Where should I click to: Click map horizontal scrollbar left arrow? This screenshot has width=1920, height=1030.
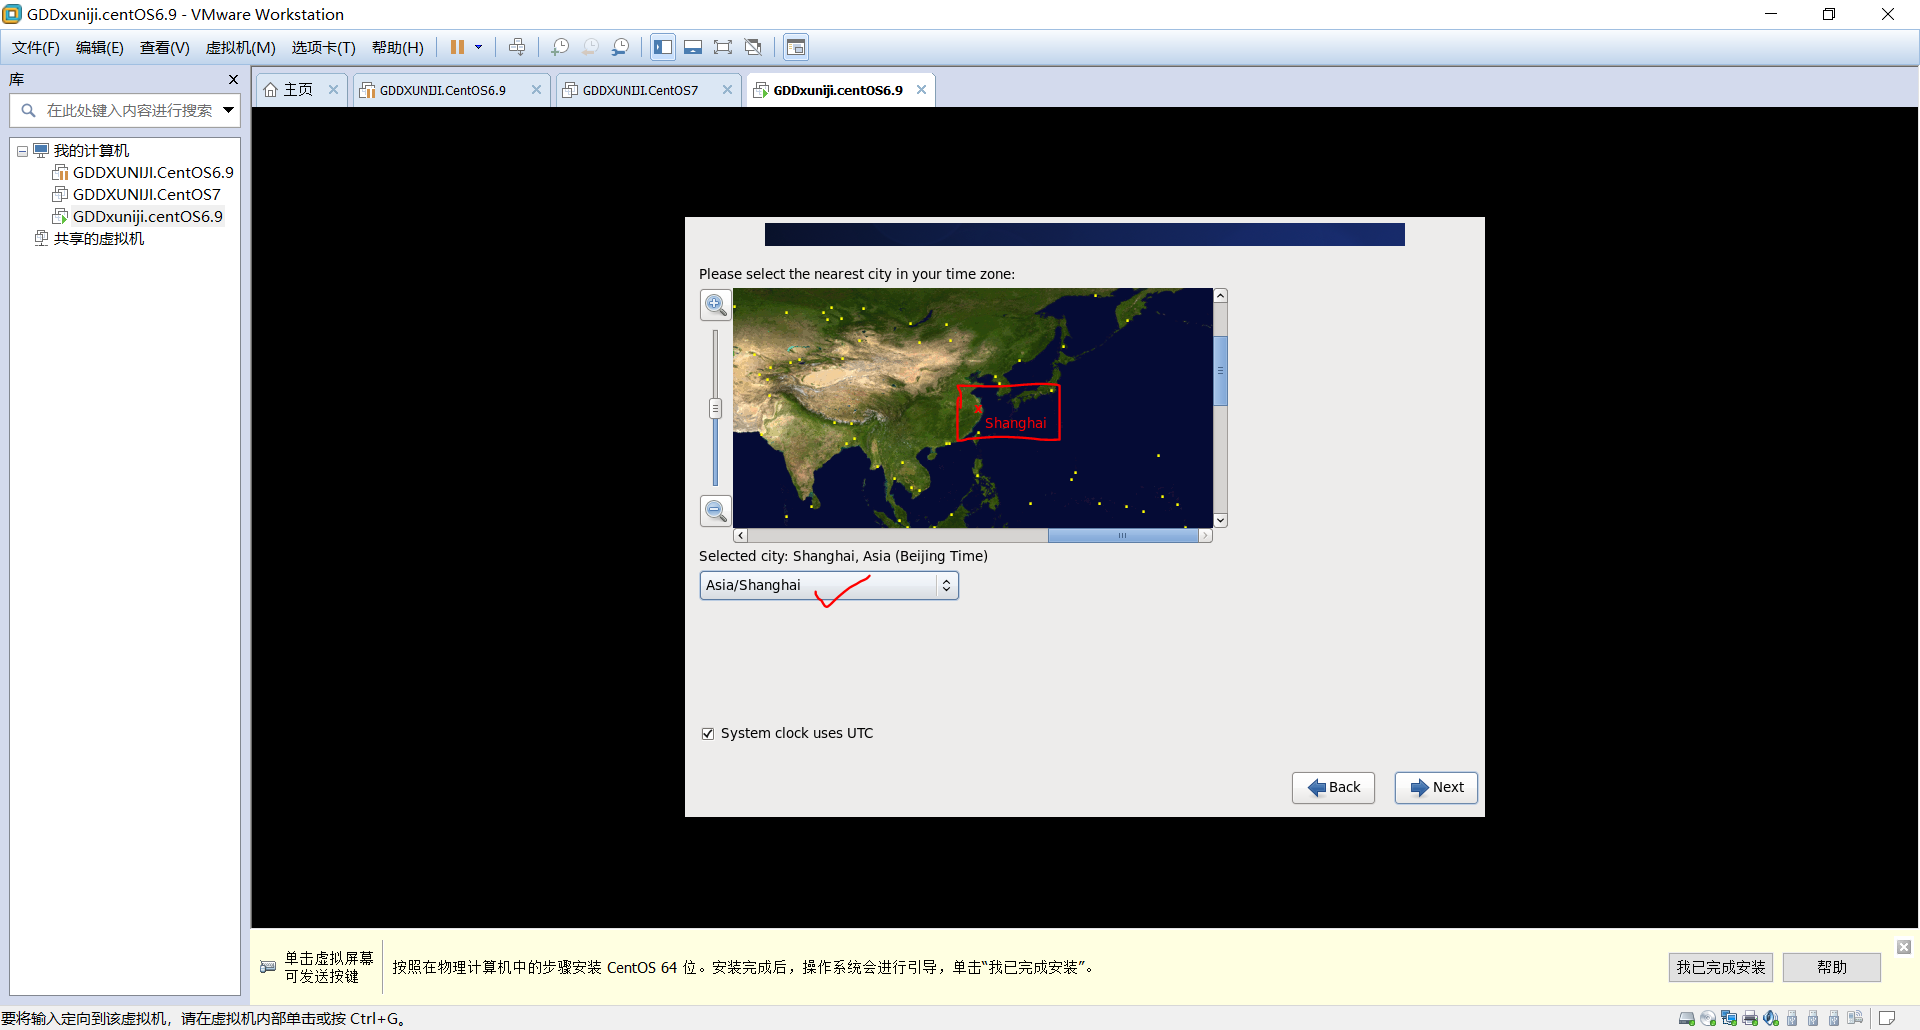741,536
